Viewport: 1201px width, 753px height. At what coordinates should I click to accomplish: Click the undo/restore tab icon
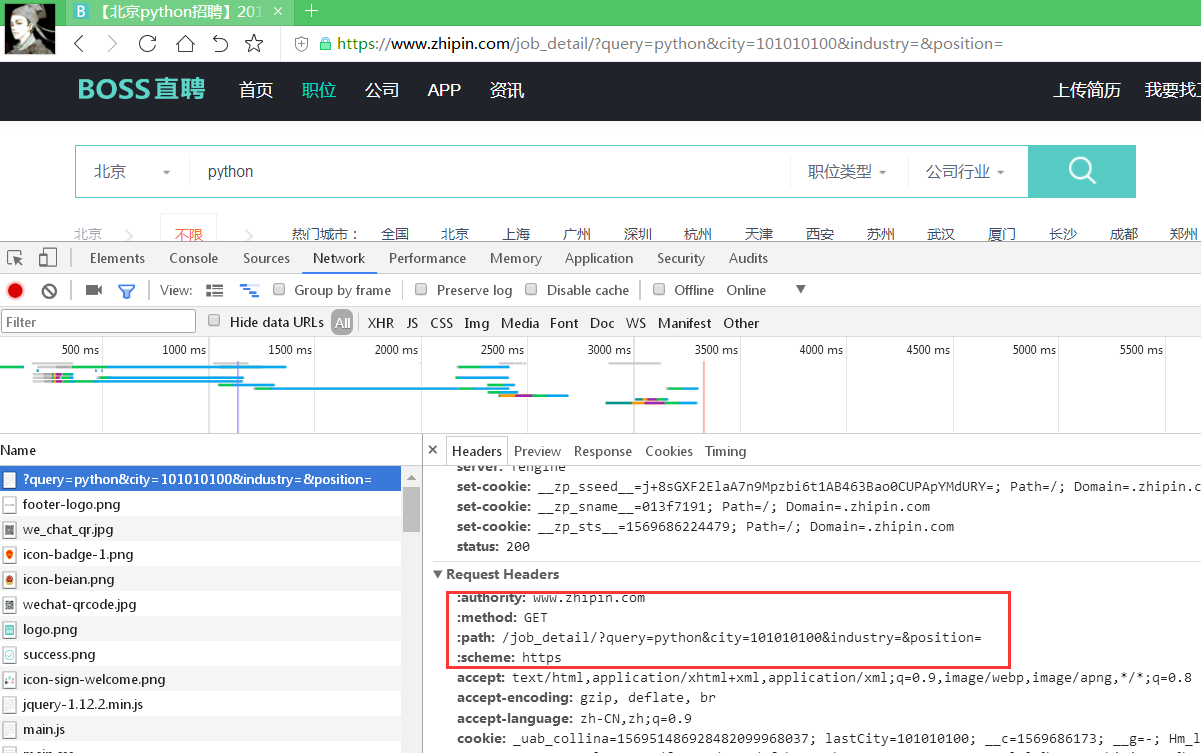coord(220,44)
